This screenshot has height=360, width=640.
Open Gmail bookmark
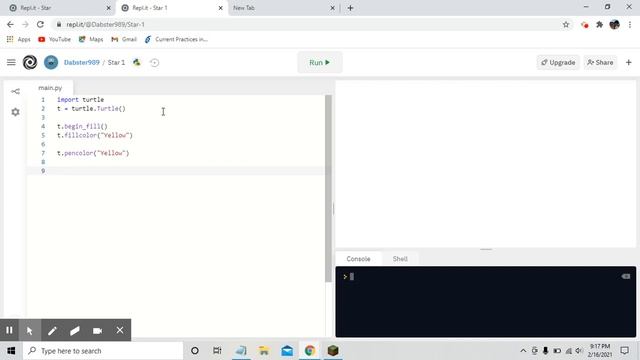click(x=124, y=39)
